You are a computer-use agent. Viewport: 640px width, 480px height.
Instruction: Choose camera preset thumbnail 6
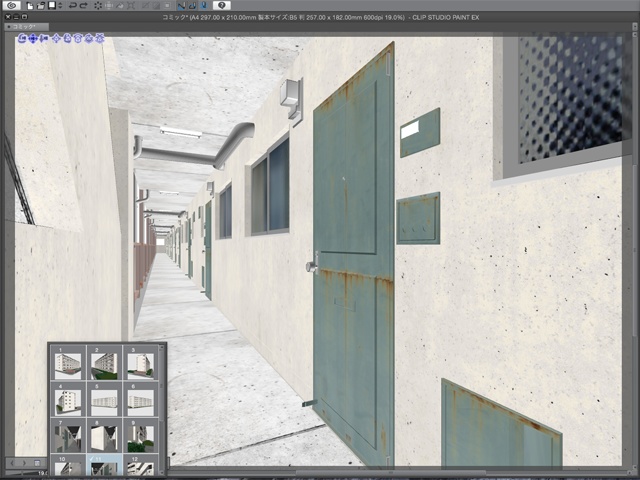coord(141,399)
